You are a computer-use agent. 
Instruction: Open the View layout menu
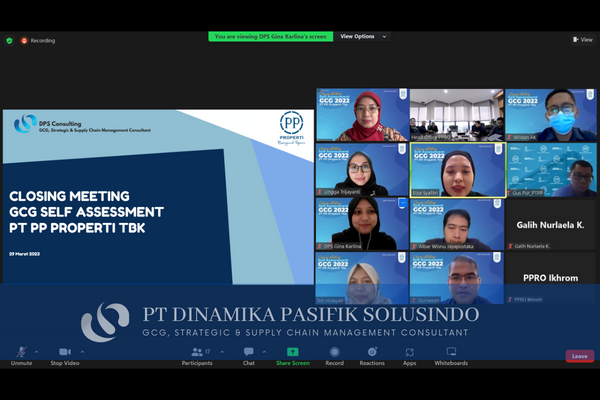[583, 40]
